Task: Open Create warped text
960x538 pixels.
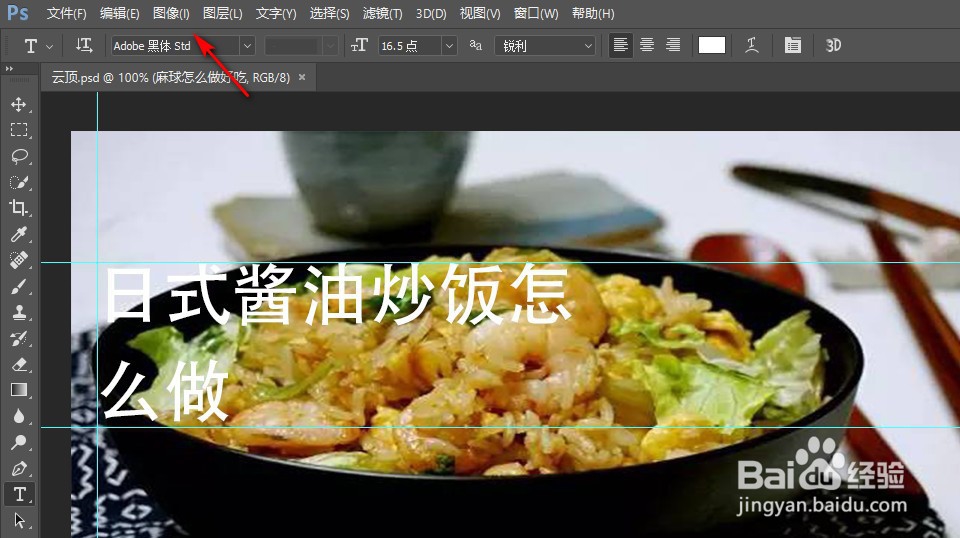Action: pyautogui.click(x=752, y=45)
